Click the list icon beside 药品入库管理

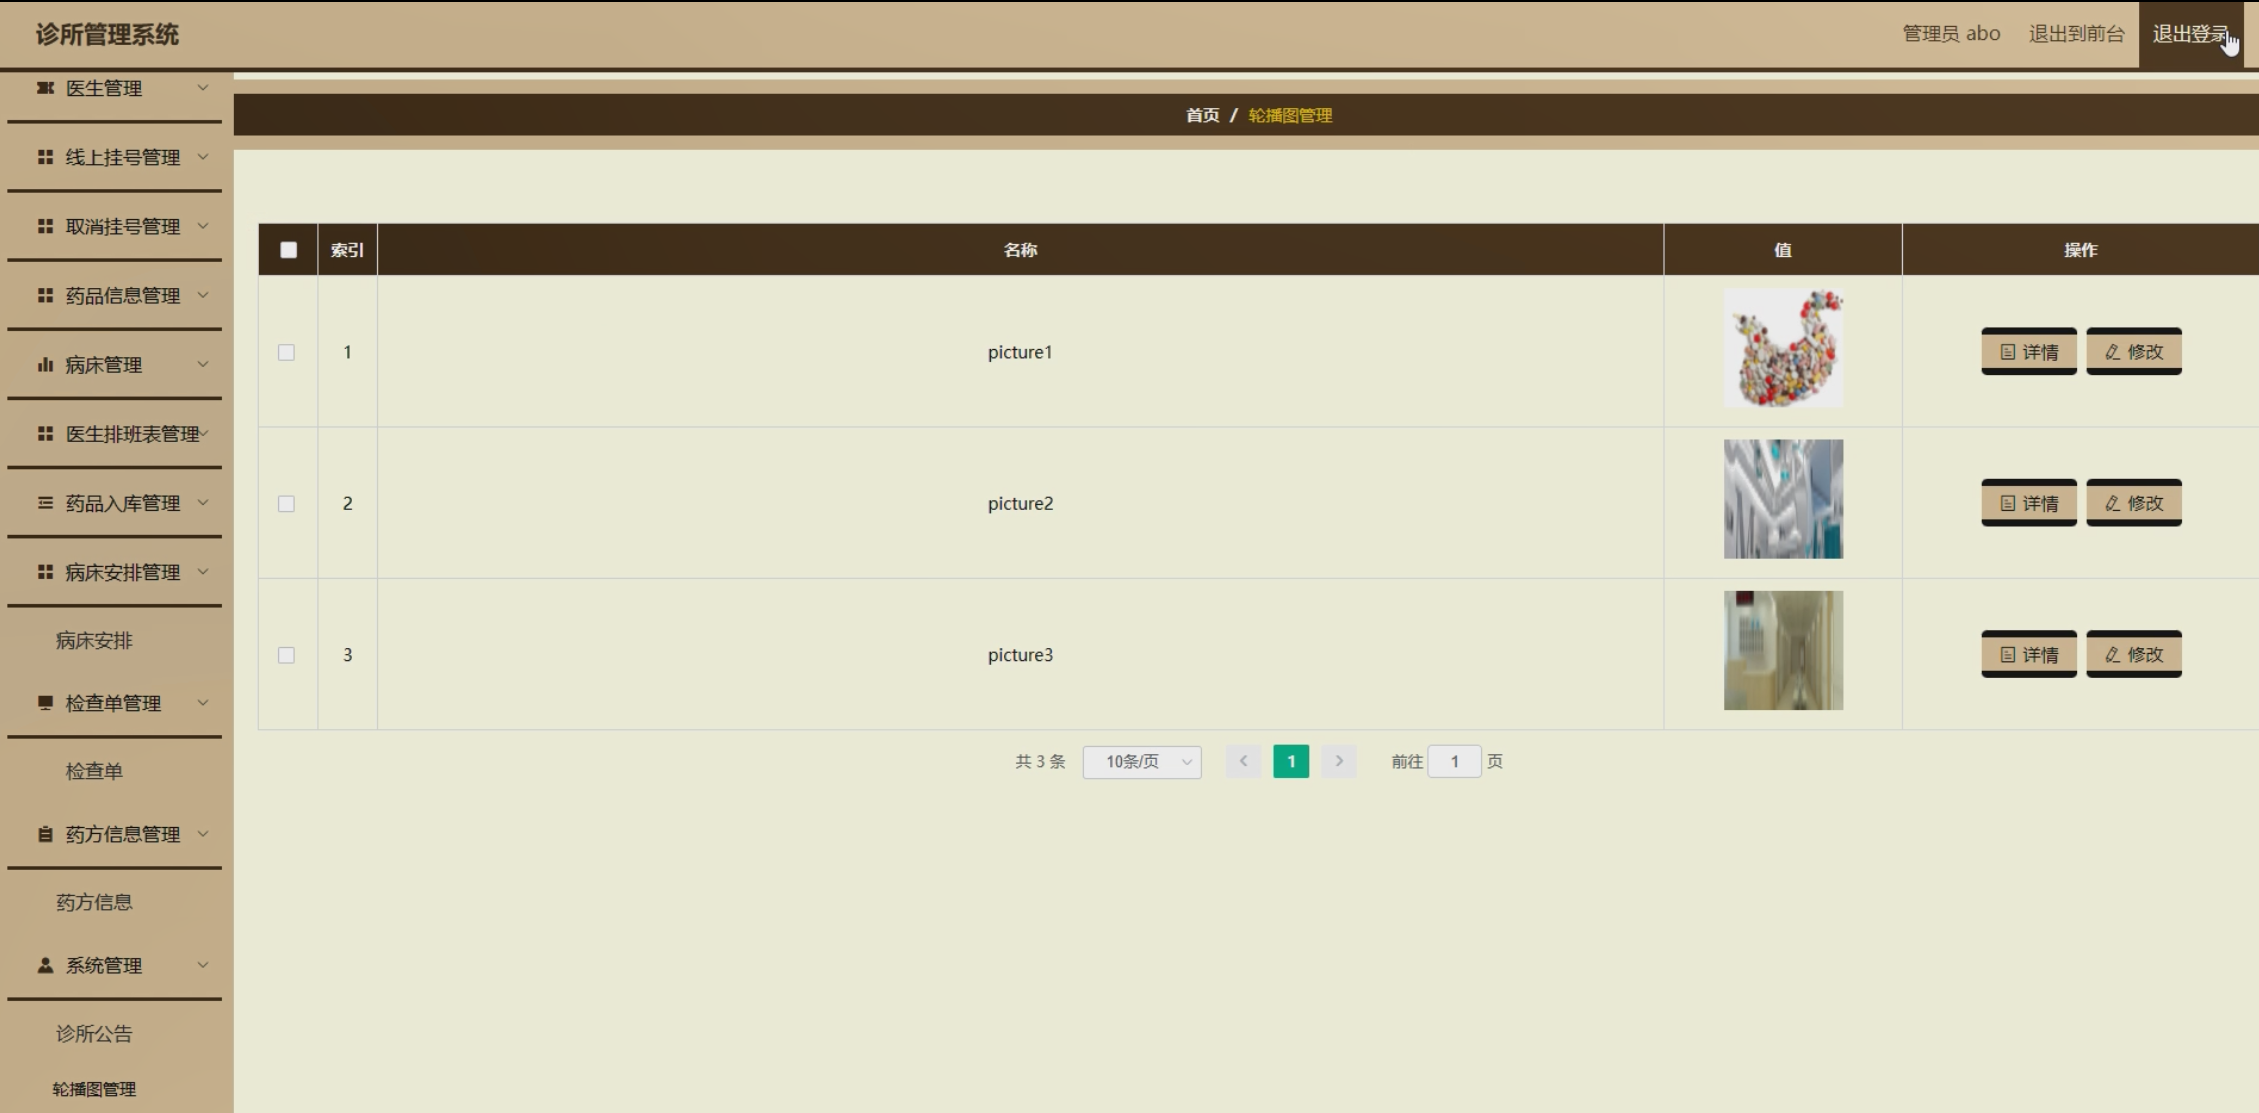pos(45,503)
